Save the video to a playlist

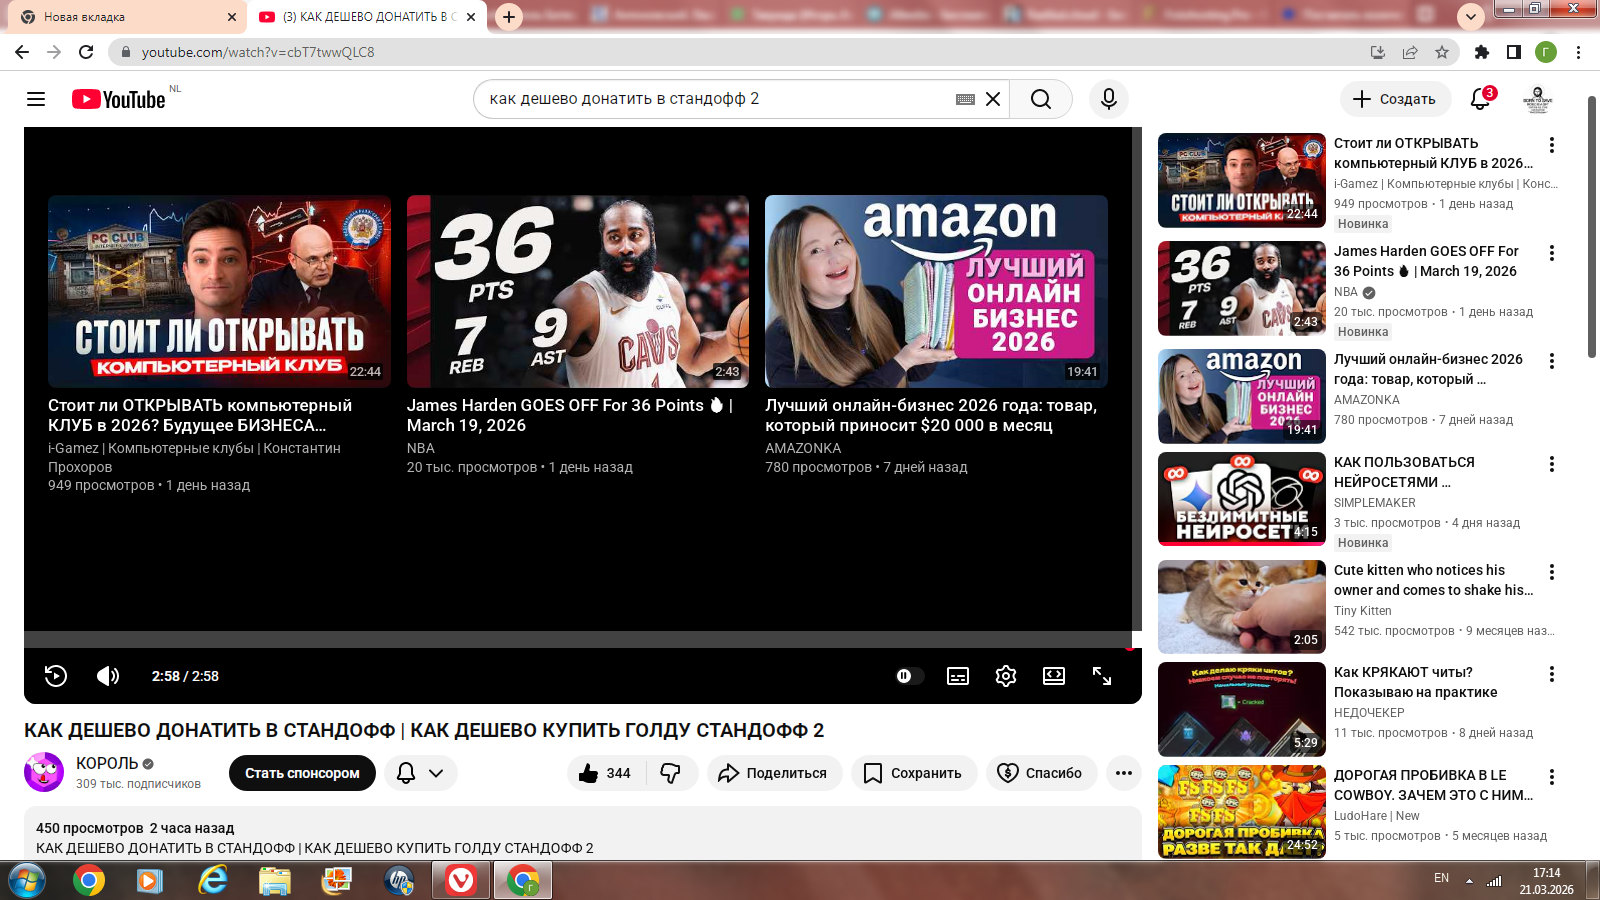(912, 773)
